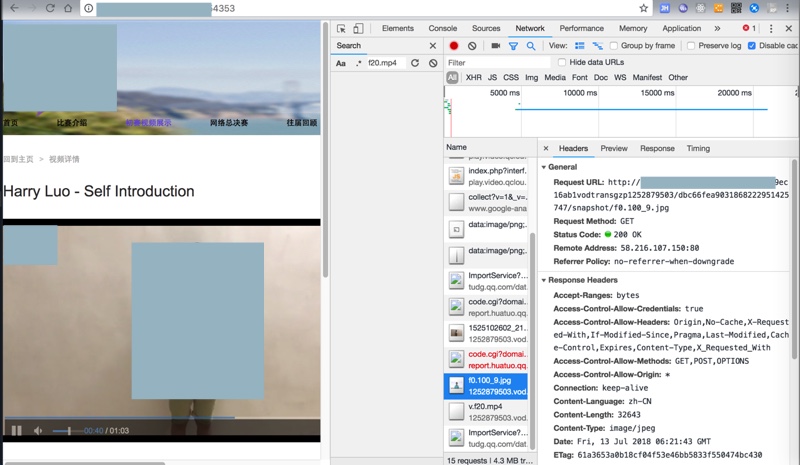Filter requests by WS type
This screenshot has height=465, width=800.
(x=620, y=77)
